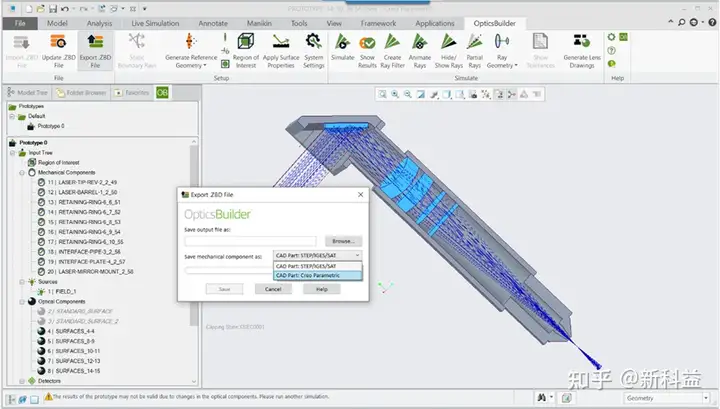
Task: Click green gear icon in Help group
Action: 612,37
